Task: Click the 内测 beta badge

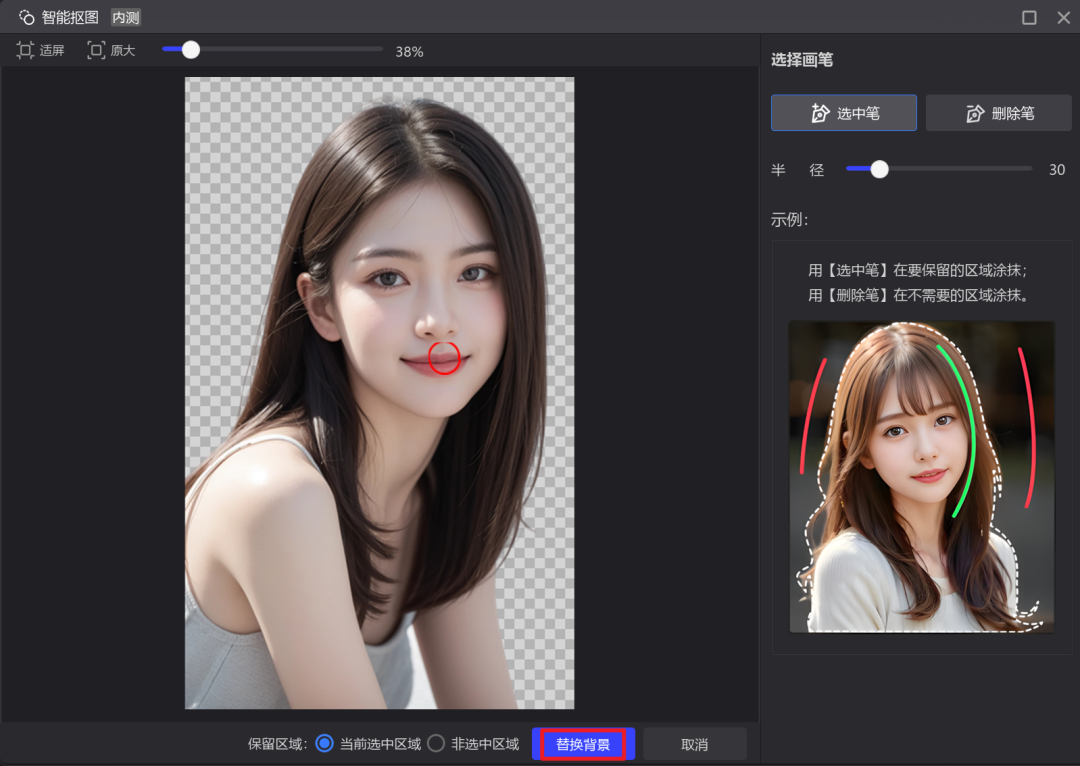Action: 126,17
